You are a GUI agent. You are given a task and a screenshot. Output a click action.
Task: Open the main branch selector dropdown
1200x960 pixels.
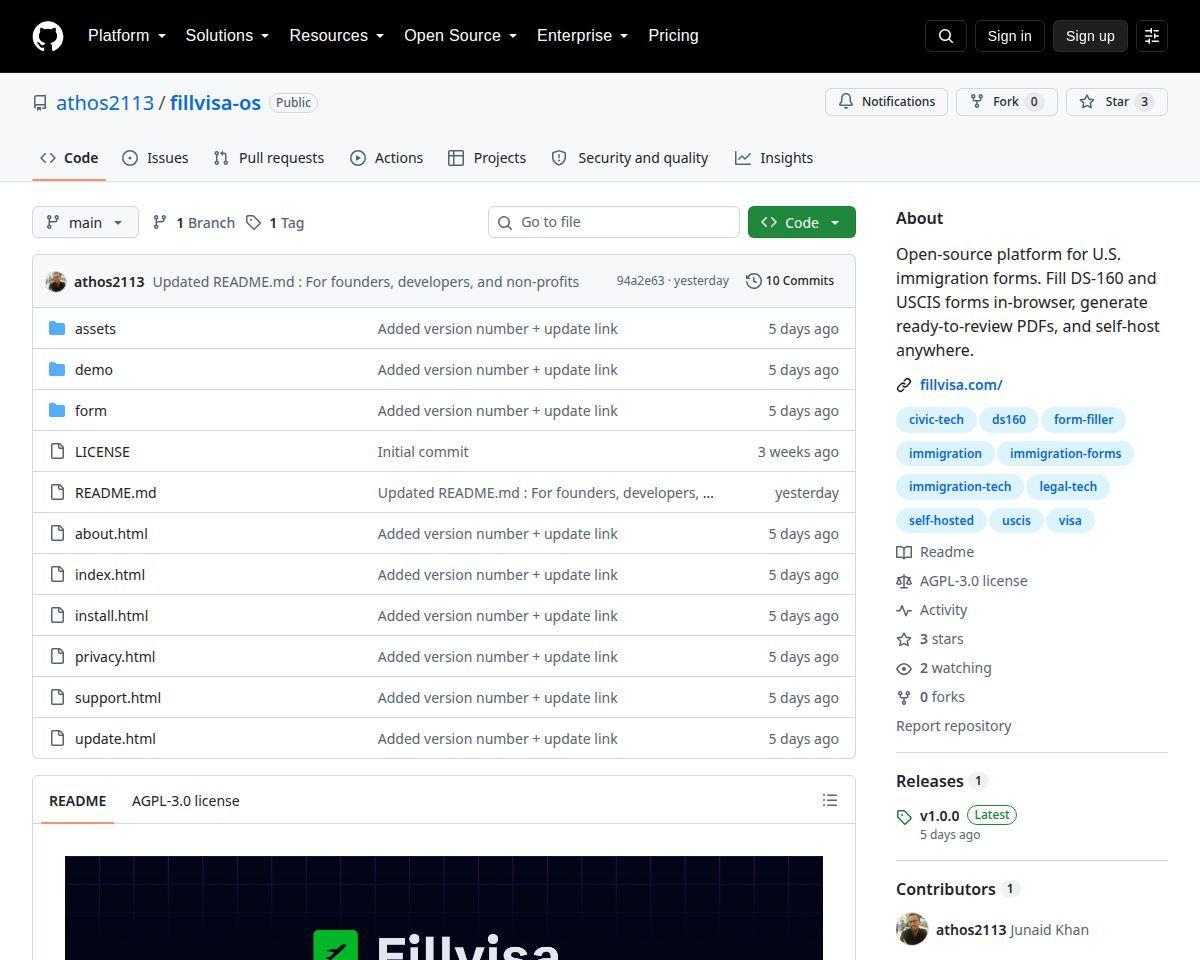(85, 222)
